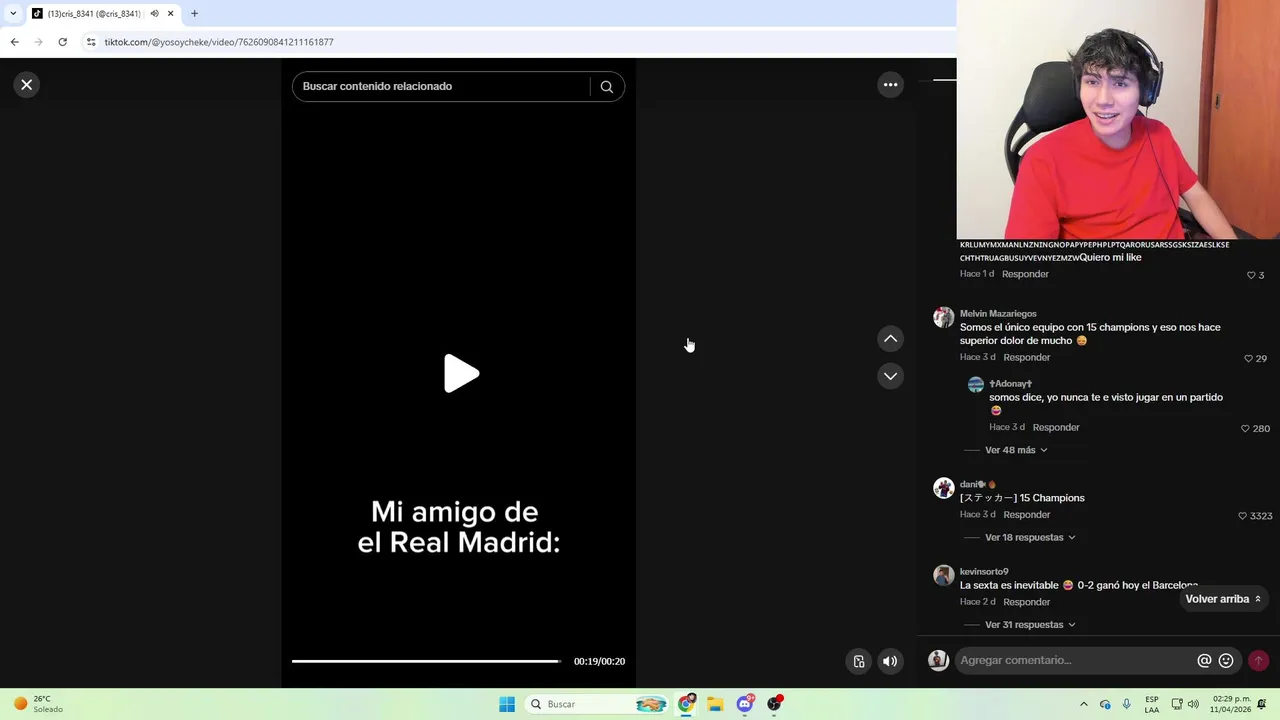Go back in browser history
1280x720 pixels.
[14, 42]
